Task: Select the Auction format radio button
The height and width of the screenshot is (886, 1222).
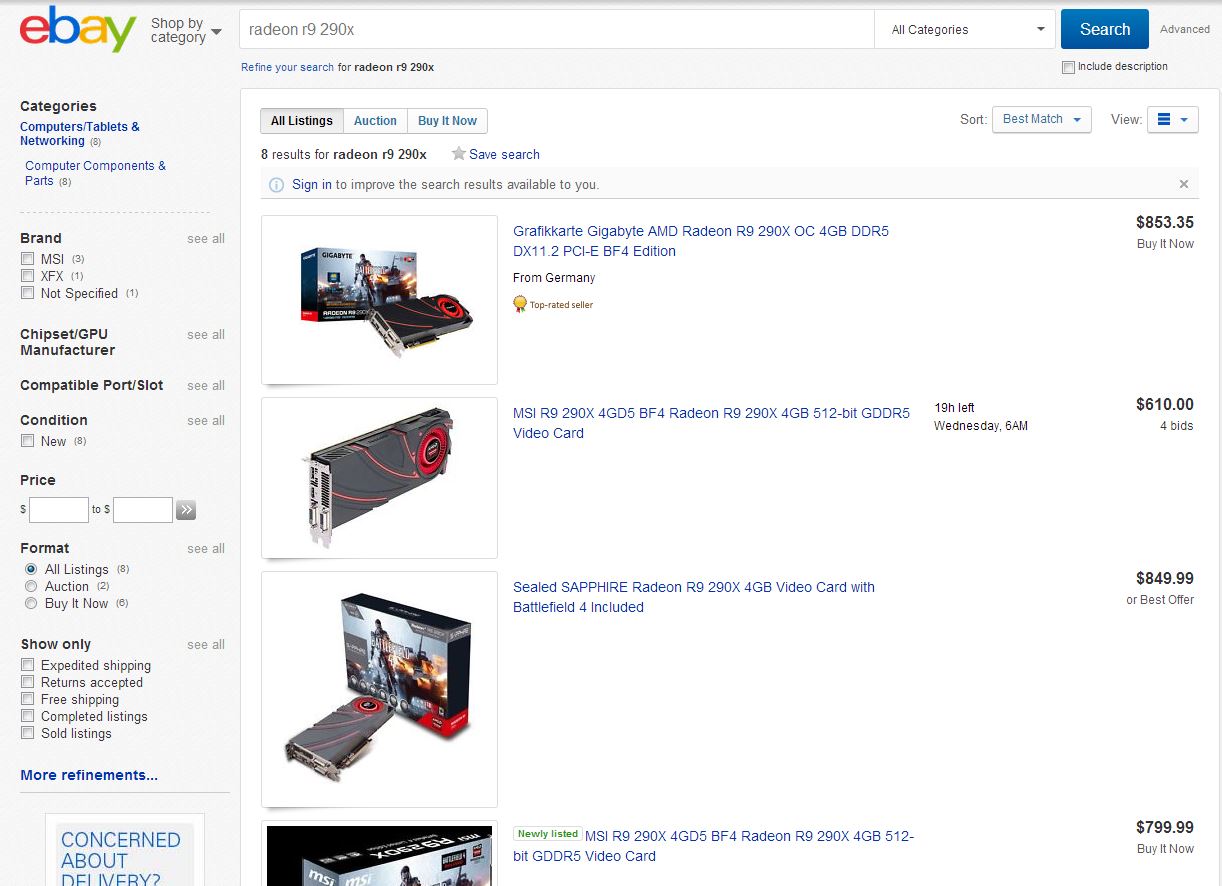Action: tap(31, 586)
